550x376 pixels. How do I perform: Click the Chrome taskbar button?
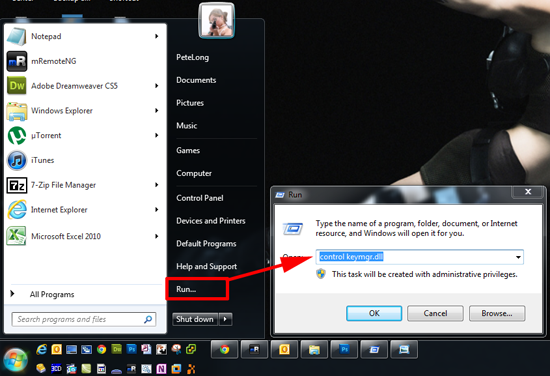pos(224,349)
